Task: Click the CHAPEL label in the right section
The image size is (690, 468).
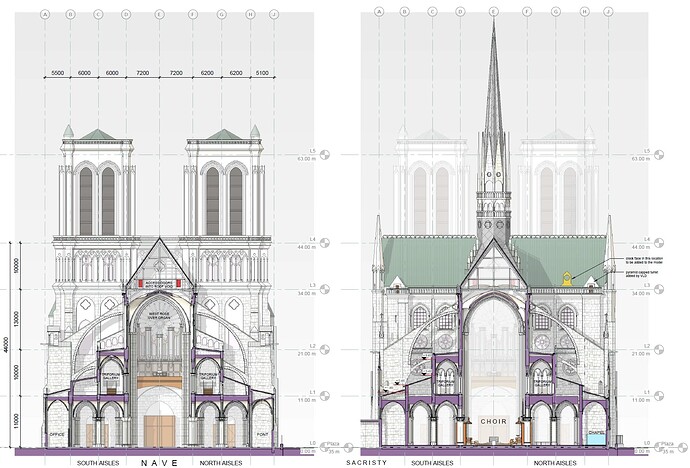Action: click(x=597, y=433)
